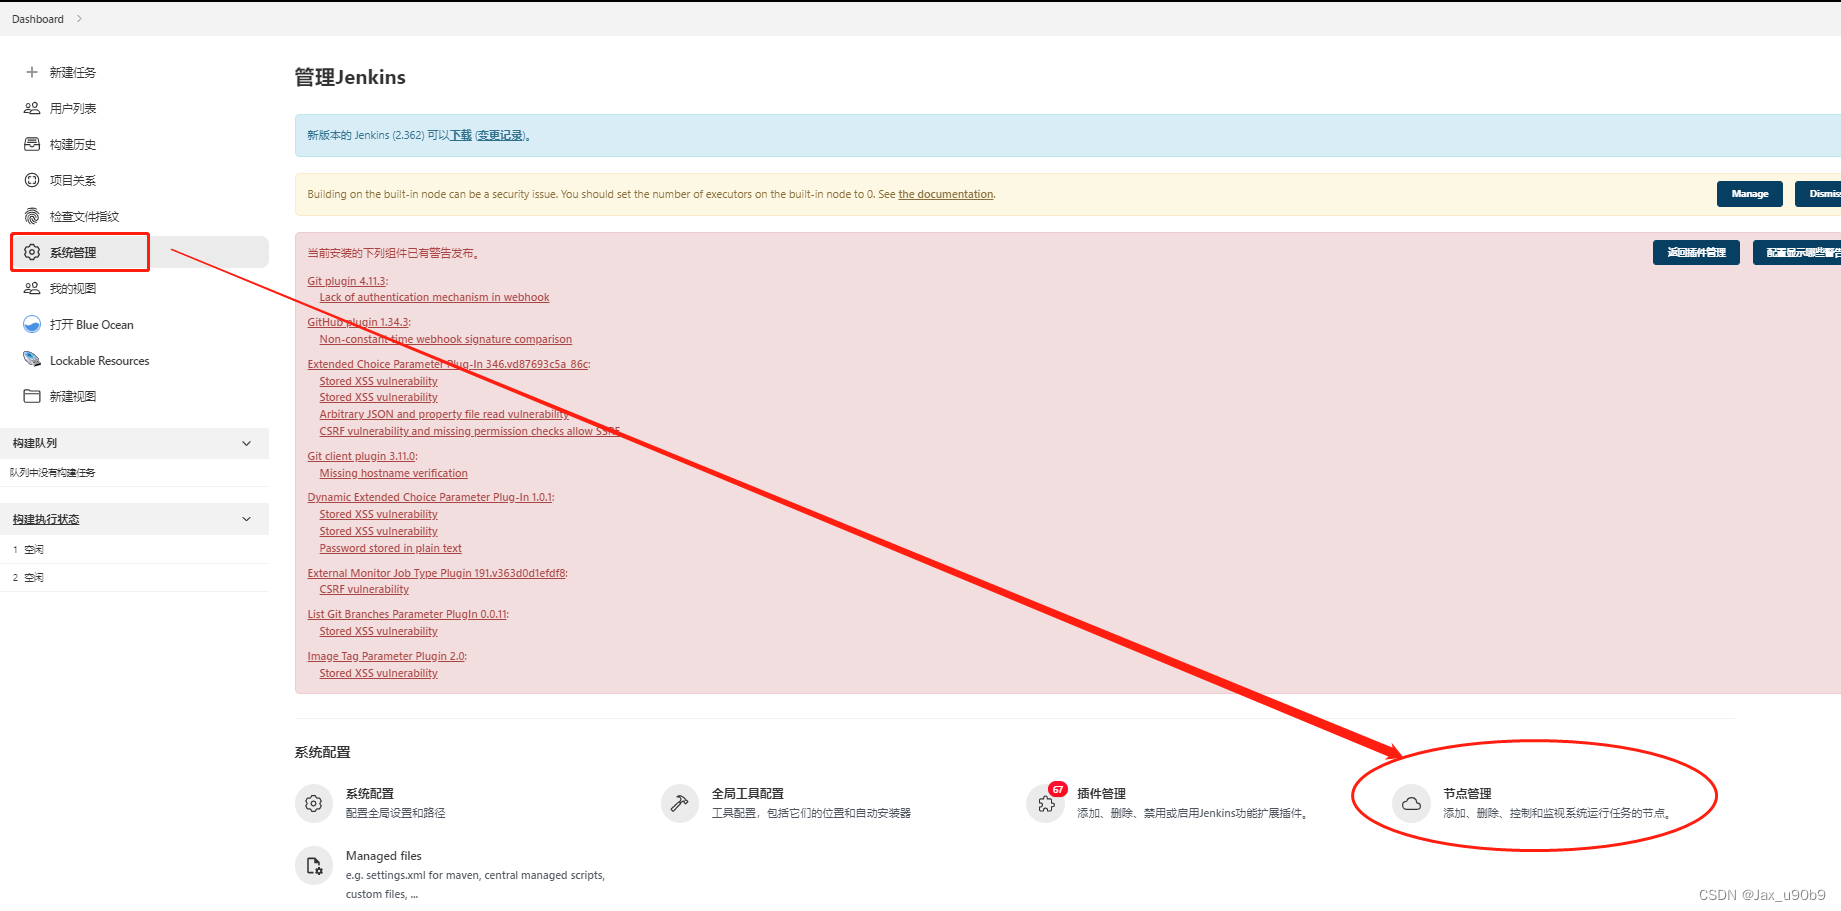The height and width of the screenshot is (911, 1841).
Task: Click executor 1 空闲 row
Action: coord(134,549)
